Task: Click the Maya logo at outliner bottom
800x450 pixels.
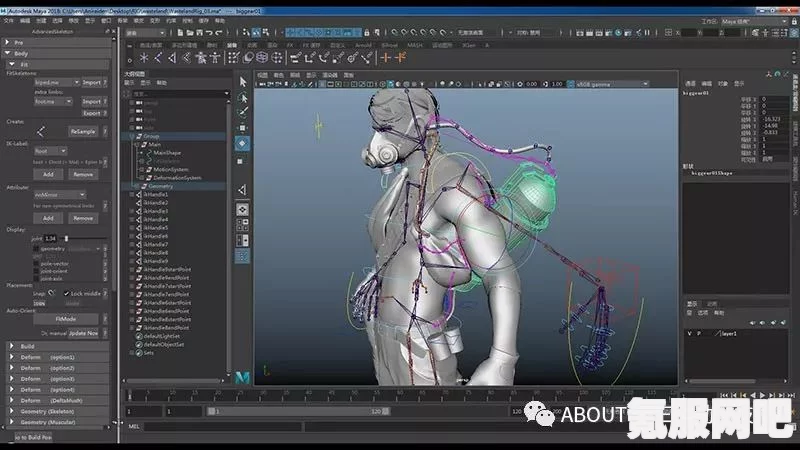Action: point(242,378)
